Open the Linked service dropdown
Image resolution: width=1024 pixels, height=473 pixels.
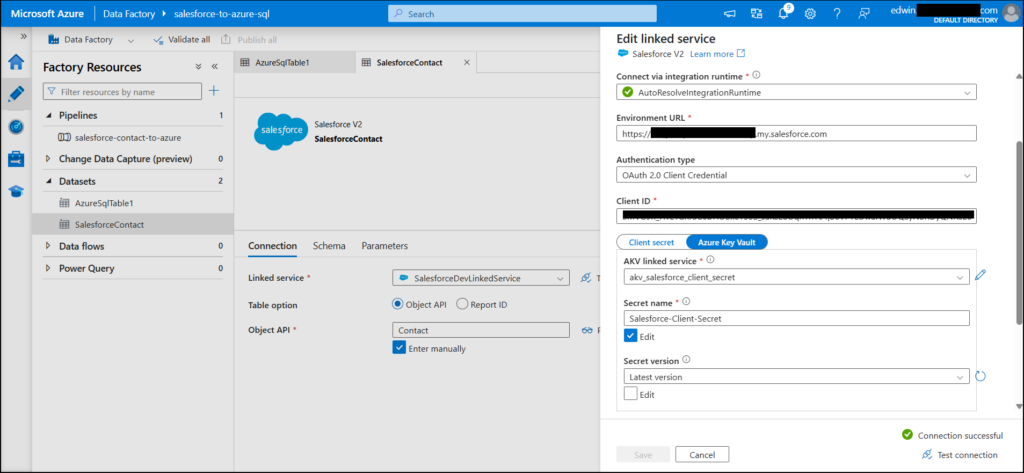(481, 278)
